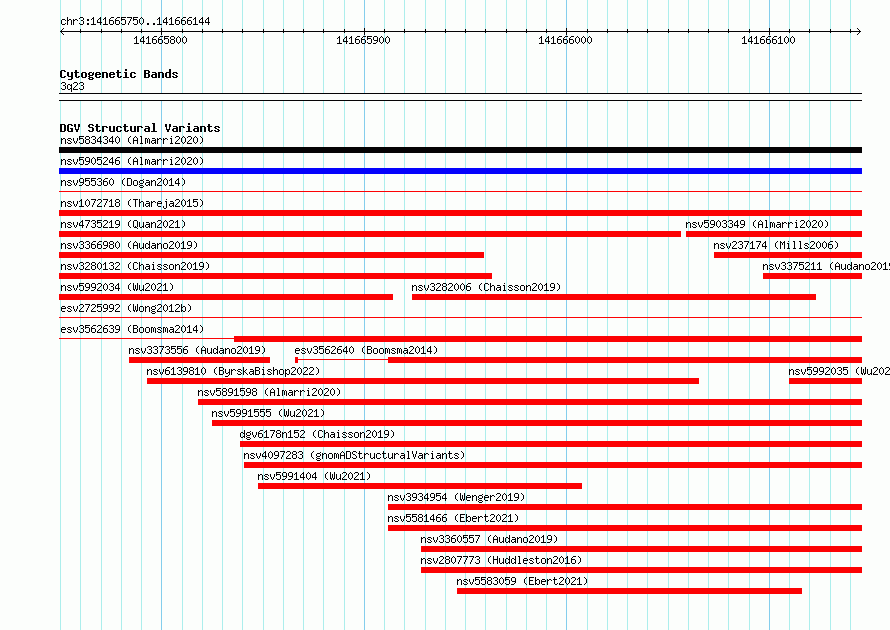Image resolution: width=890 pixels, height=630 pixels.
Task: Select the red bar under nsv6139810
Action: (423, 381)
